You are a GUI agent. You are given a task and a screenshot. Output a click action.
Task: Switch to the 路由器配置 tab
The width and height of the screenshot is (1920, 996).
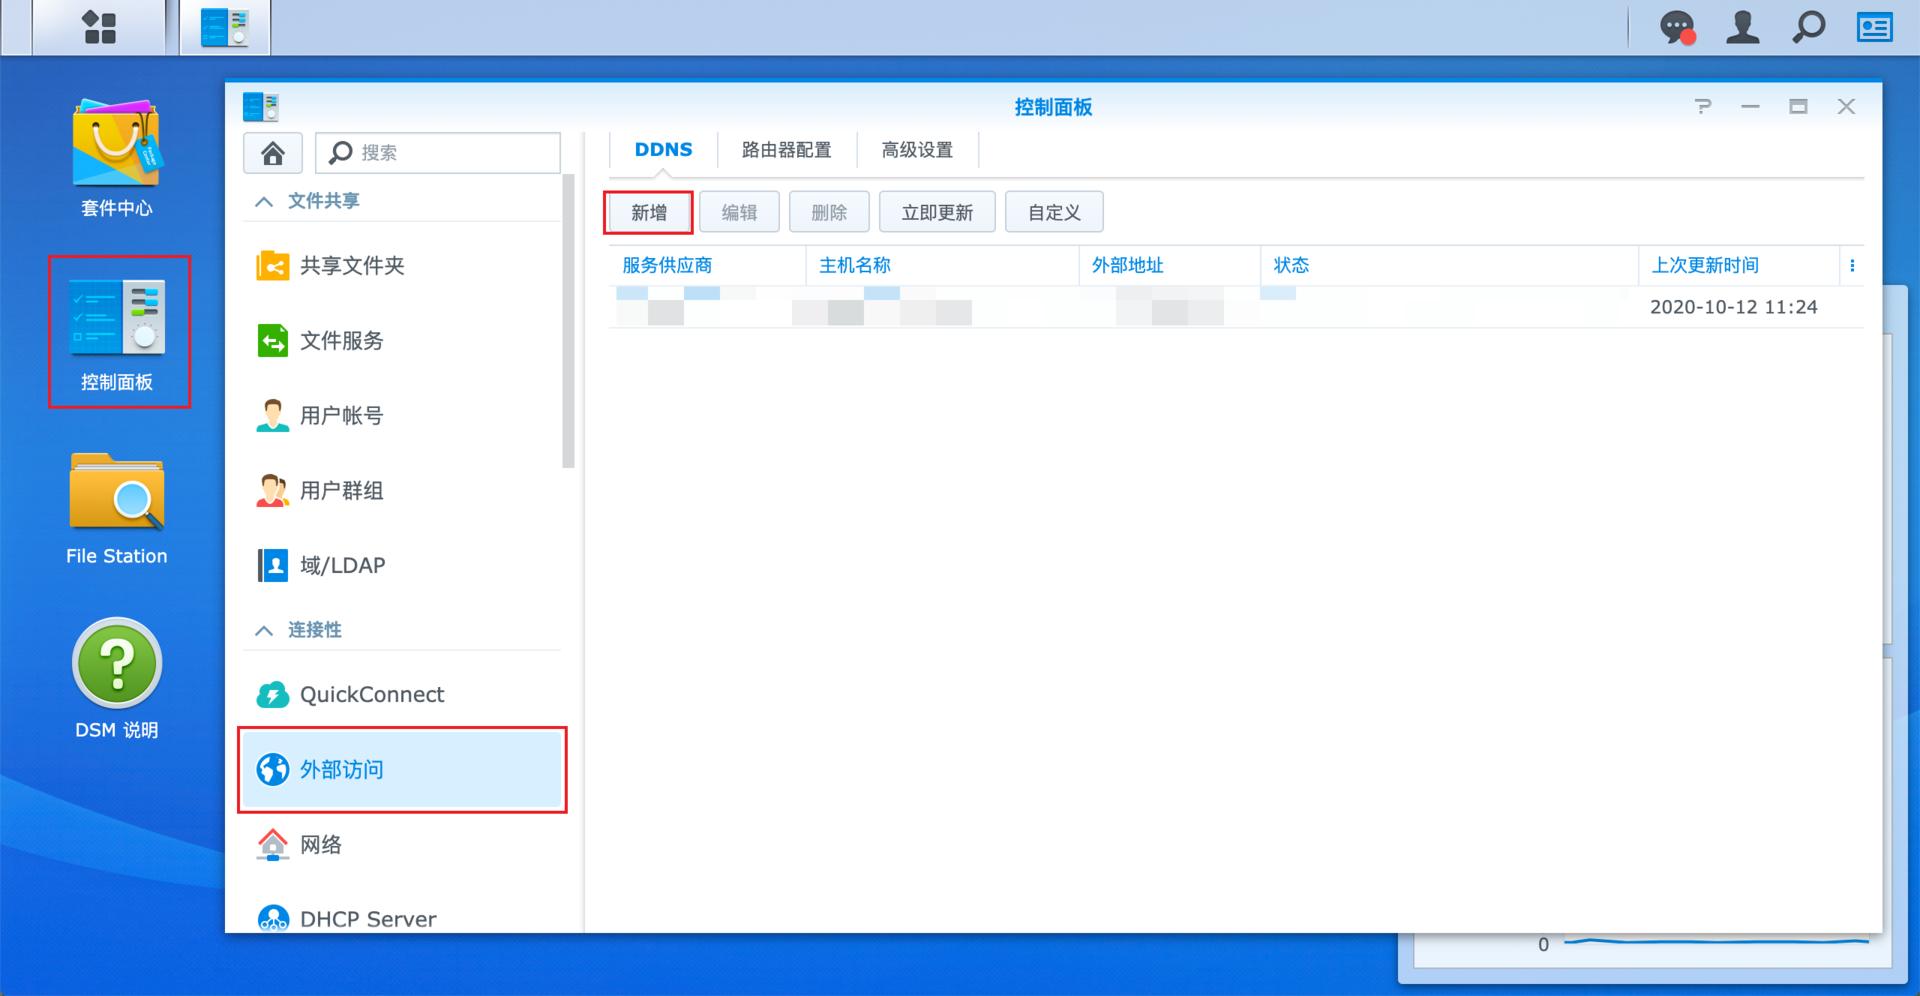click(787, 149)
